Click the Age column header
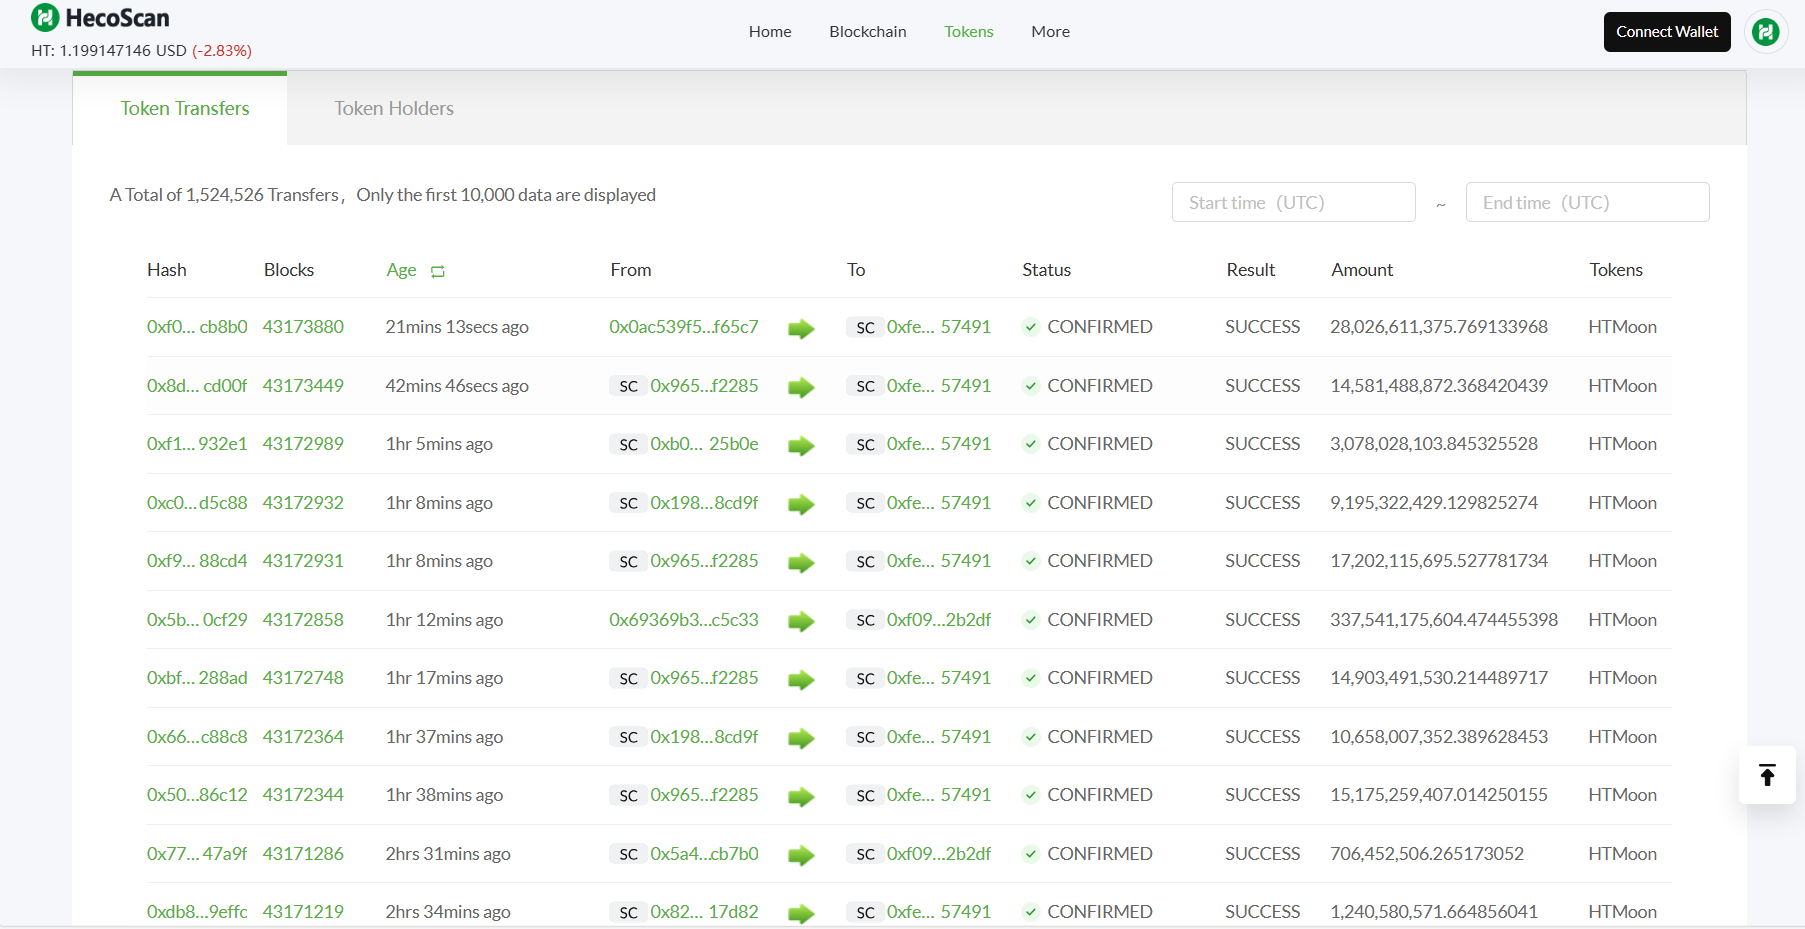 click(x=402, y=270)
